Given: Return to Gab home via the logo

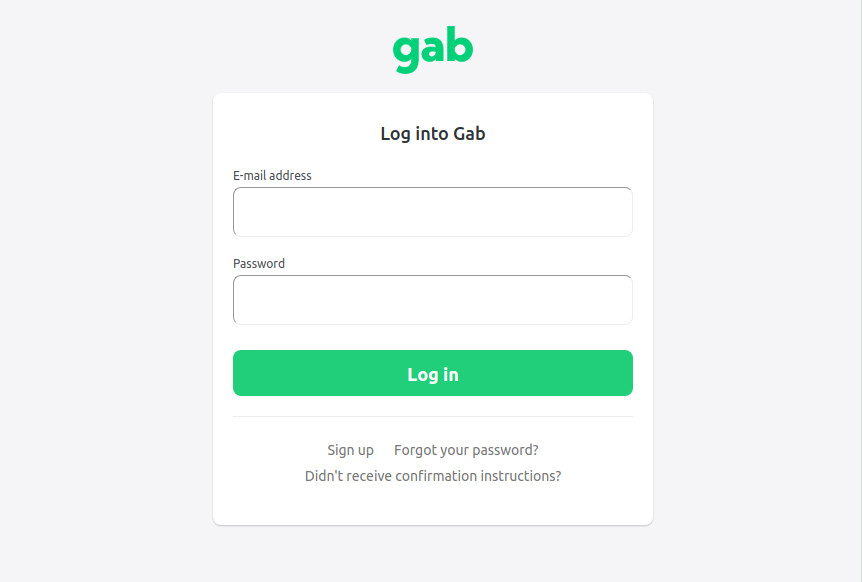Looking at the screenshot, I should pos(432,51).
